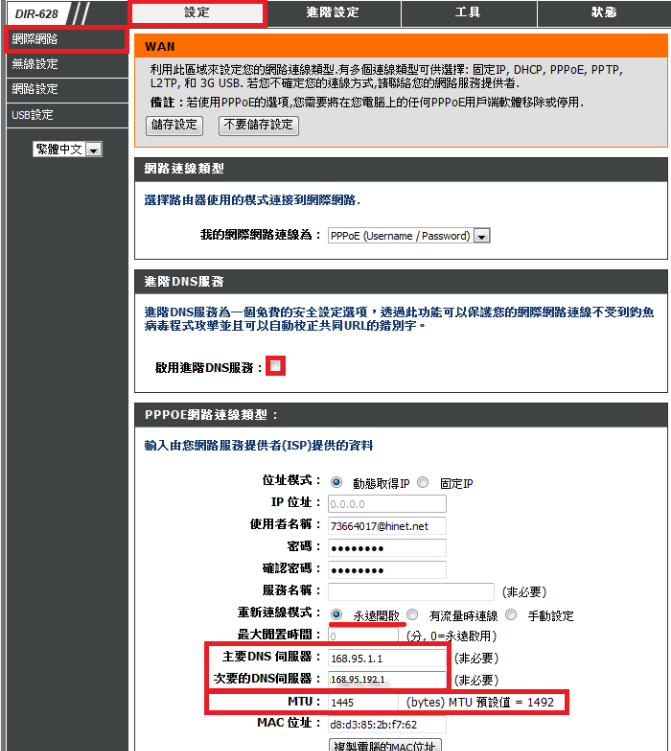Click the 不要儲存設定 button
Screen dimensions: 671x751
coord(258,125)
